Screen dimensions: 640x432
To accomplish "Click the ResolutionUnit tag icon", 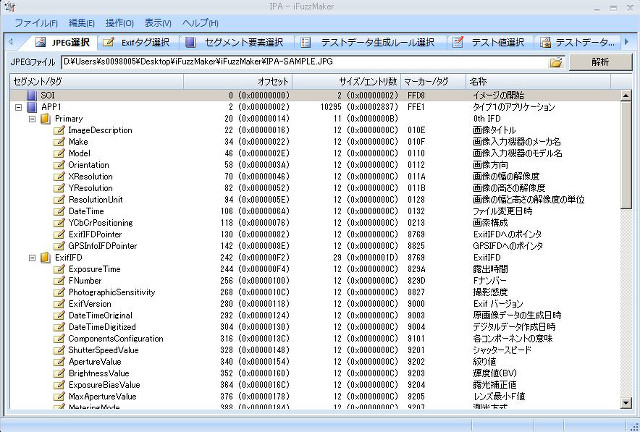I will coord(59,200).
